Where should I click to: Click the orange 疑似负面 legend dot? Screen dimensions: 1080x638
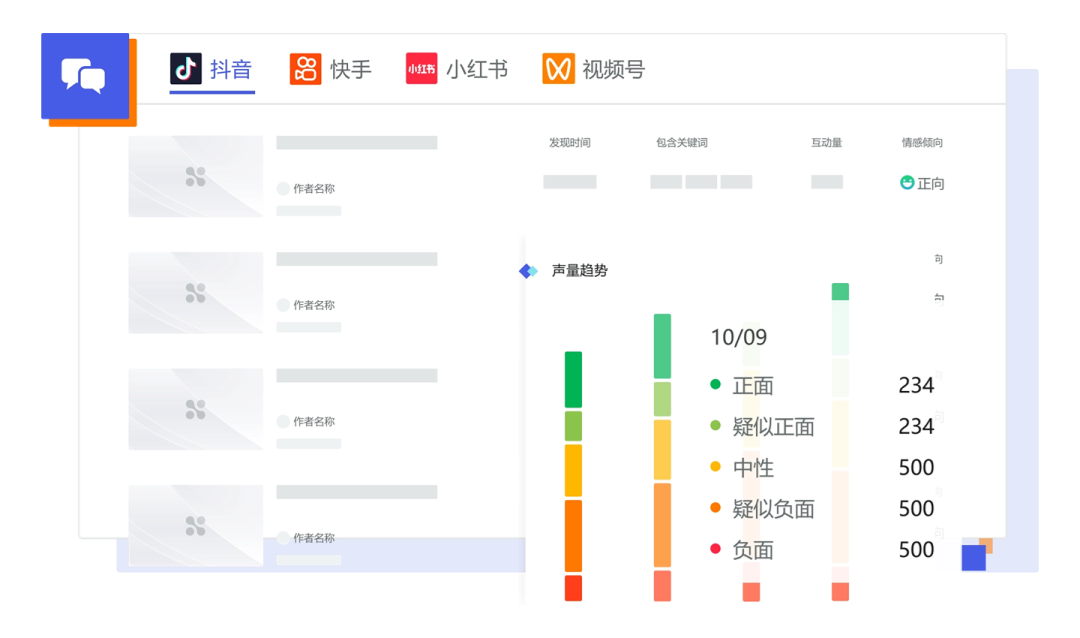[716, 508]
